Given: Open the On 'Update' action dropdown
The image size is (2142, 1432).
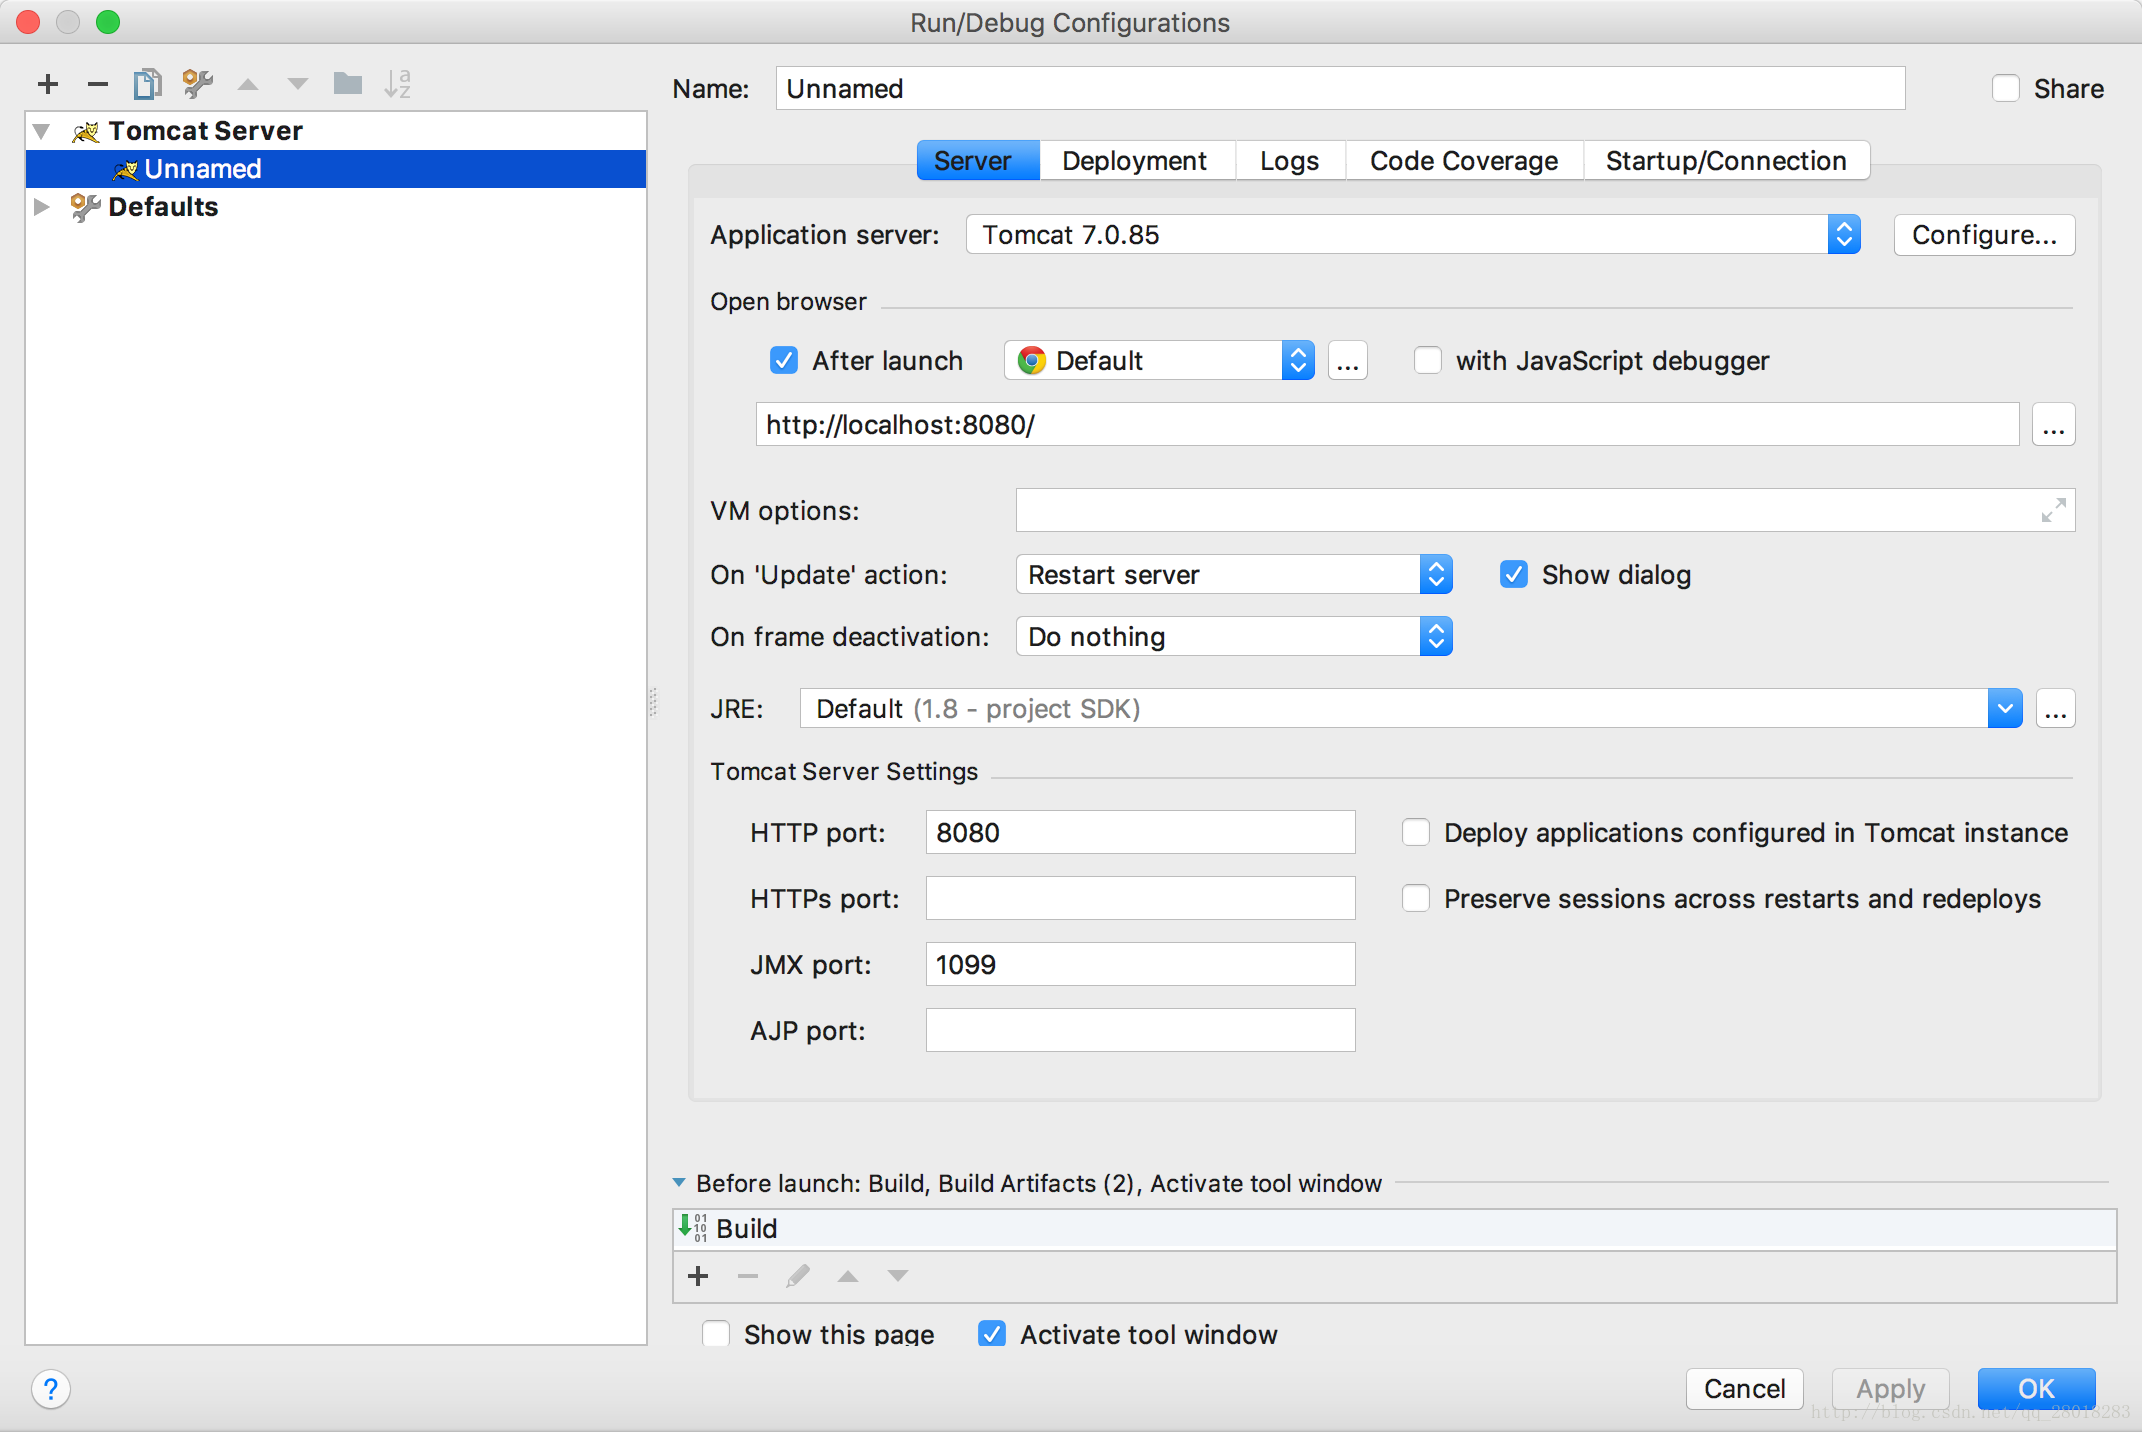Looking at the screenshot, I should 1234,575.
